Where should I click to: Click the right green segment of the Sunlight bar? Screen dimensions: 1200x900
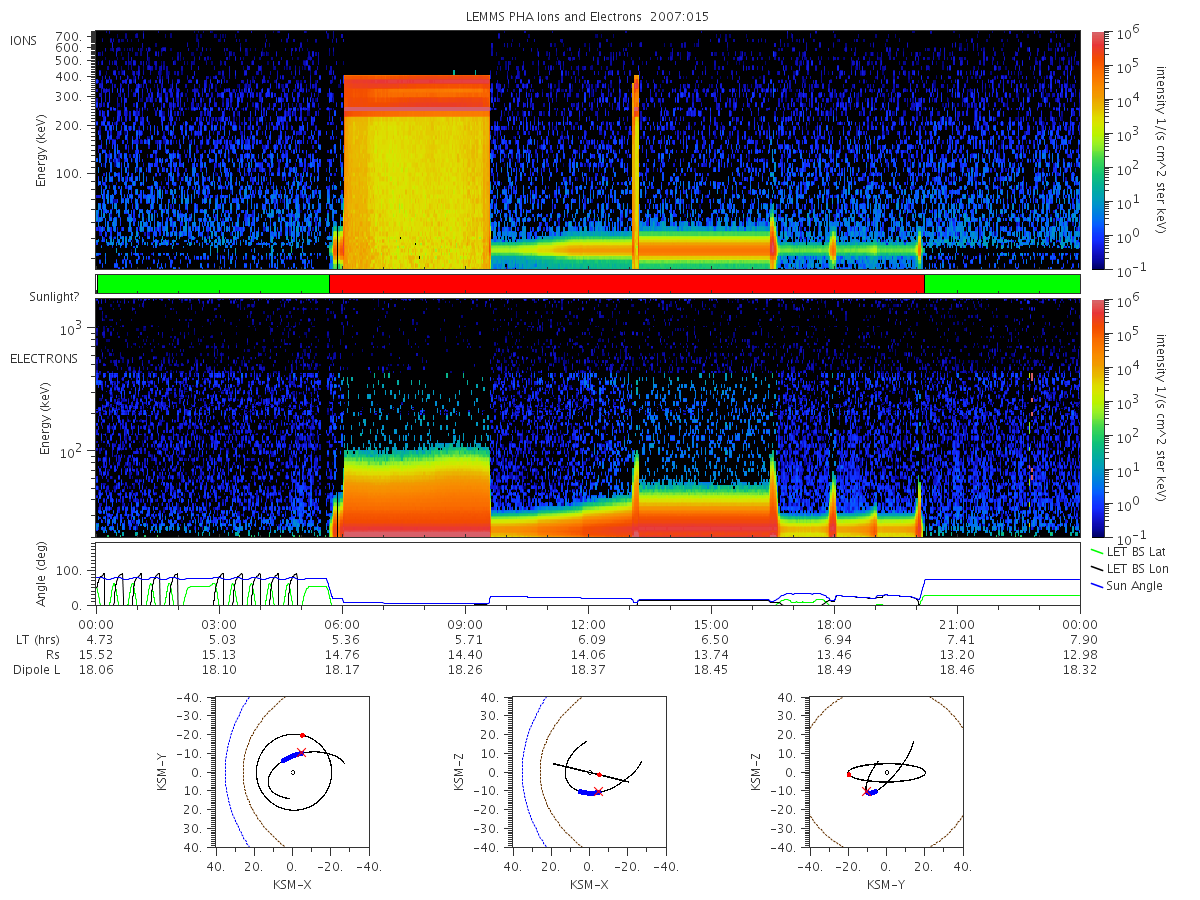(1002, 284)
